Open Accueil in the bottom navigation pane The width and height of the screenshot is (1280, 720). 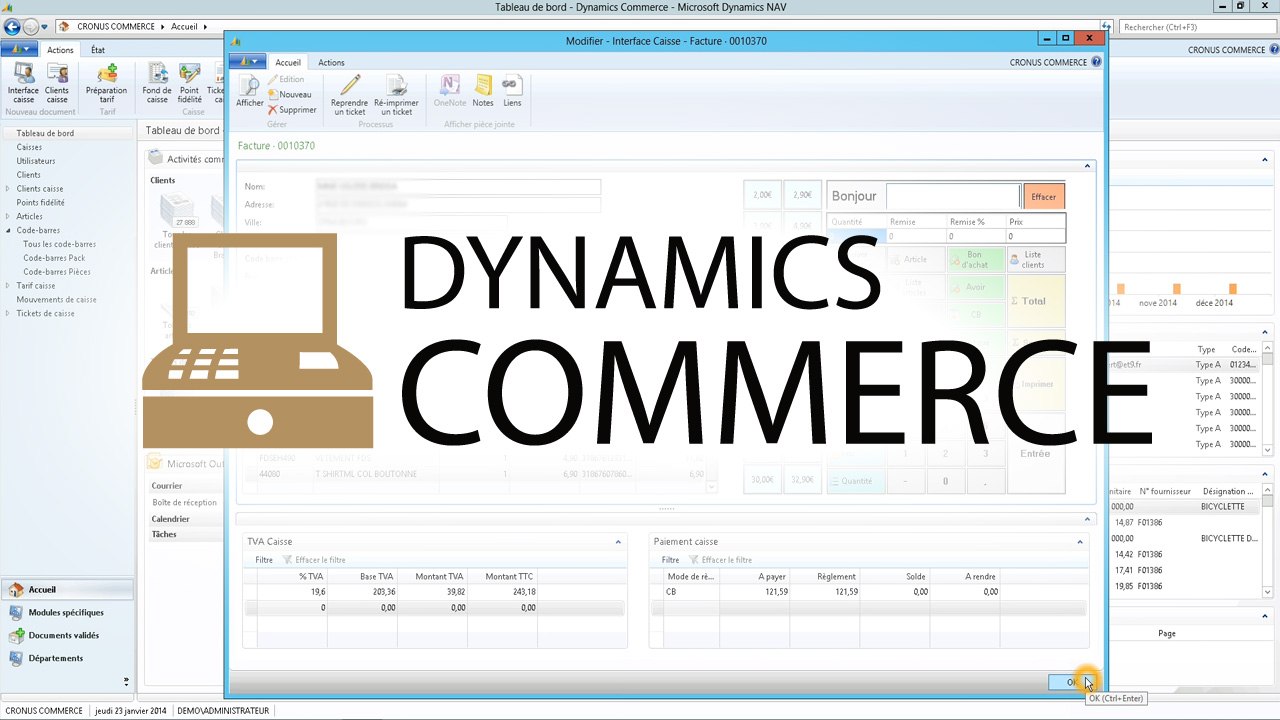[67, 589]
